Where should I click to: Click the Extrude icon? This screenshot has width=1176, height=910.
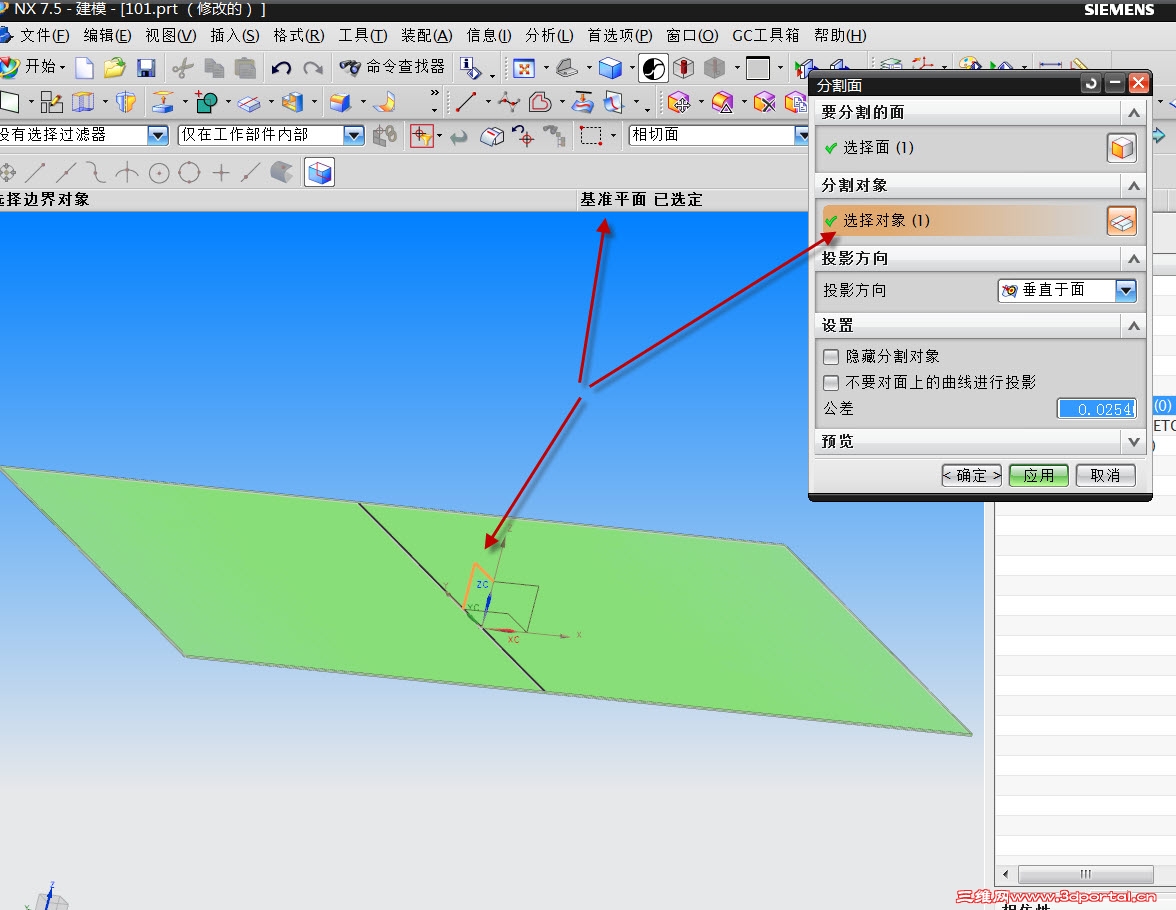(x=82, y=102)
